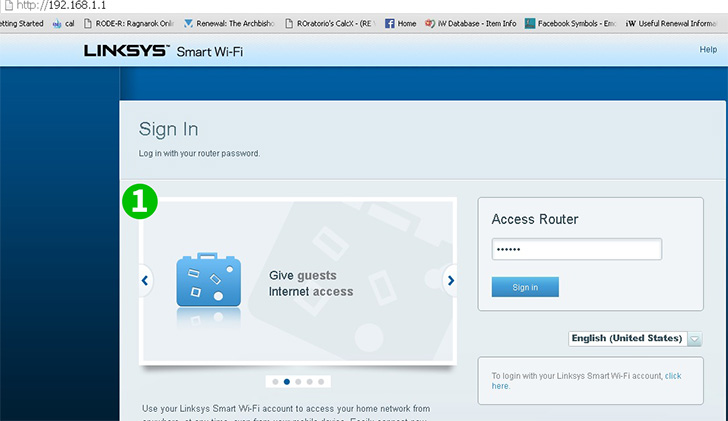Open the ROratorio's CalcX bookmark

tap(330, 23)
